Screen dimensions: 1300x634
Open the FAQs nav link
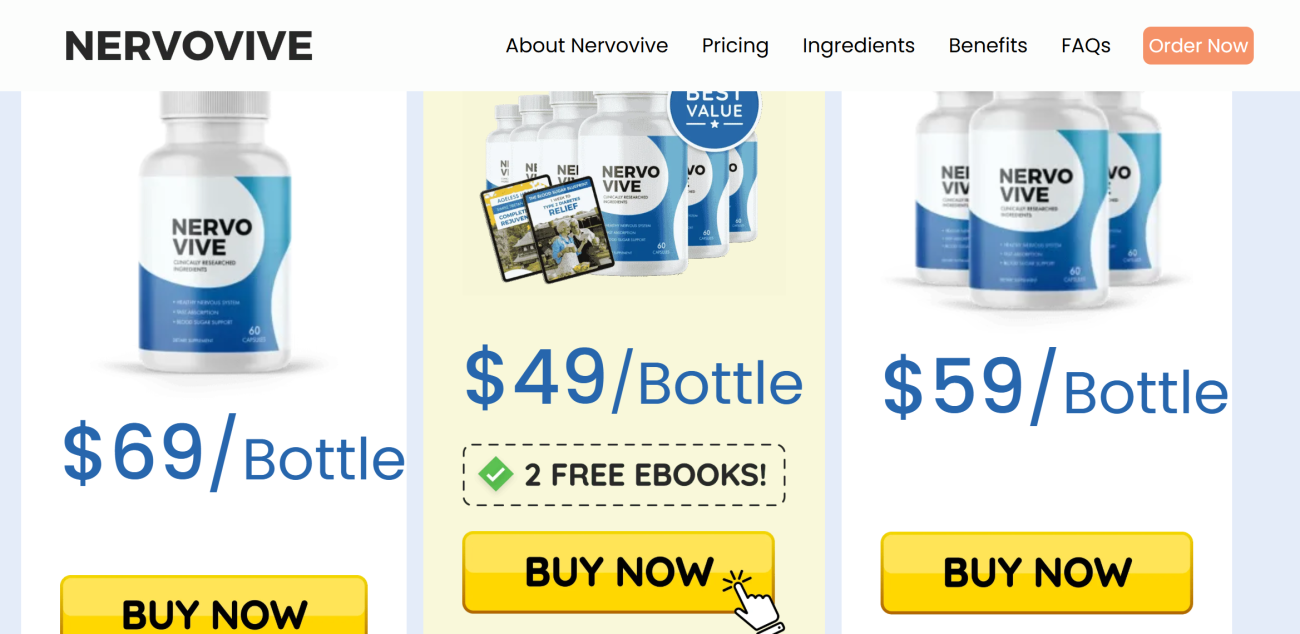1086,46
